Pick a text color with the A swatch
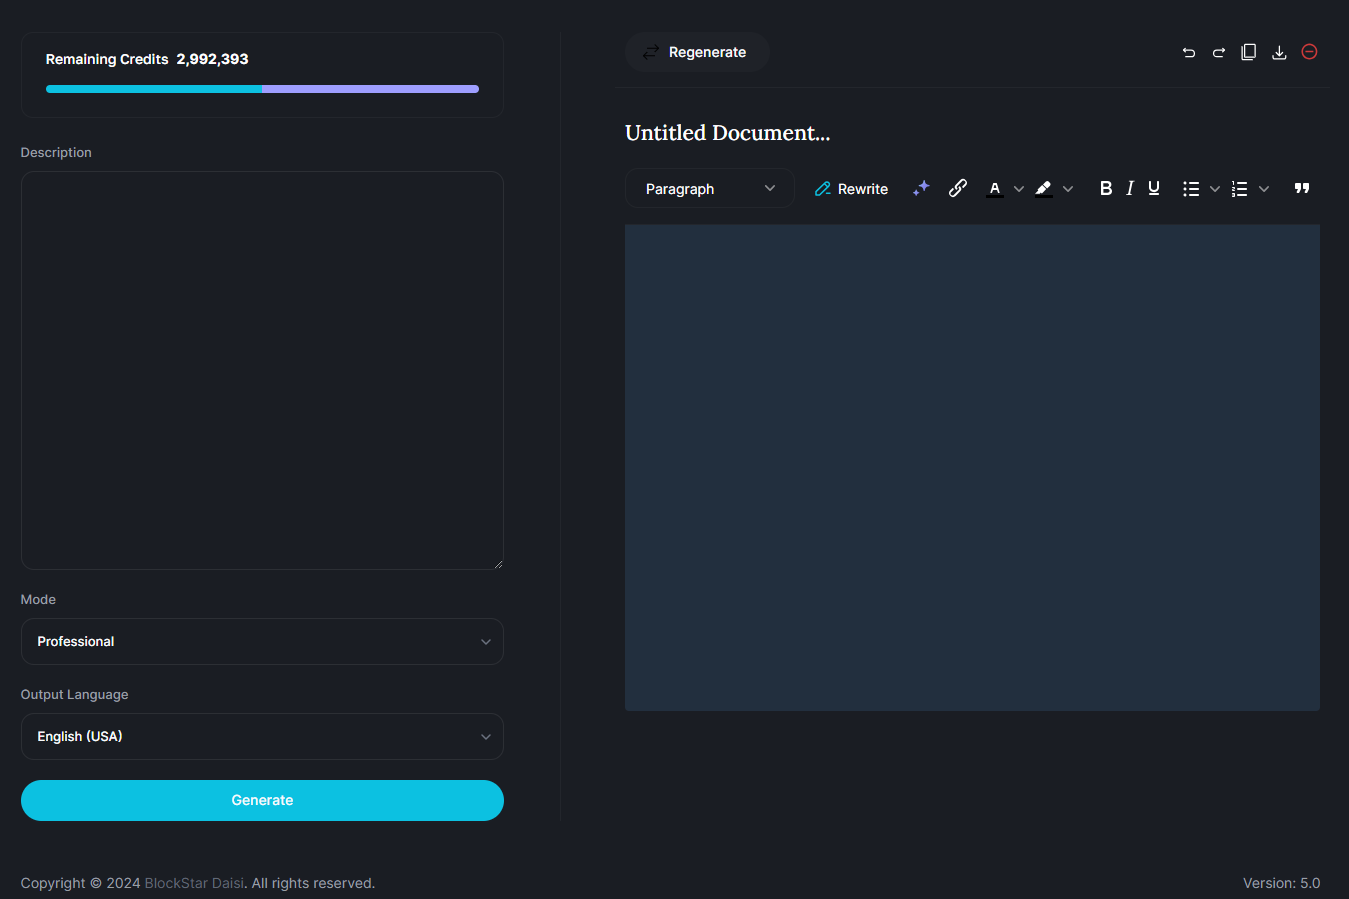1349x899 pixels. click(995, 188)
